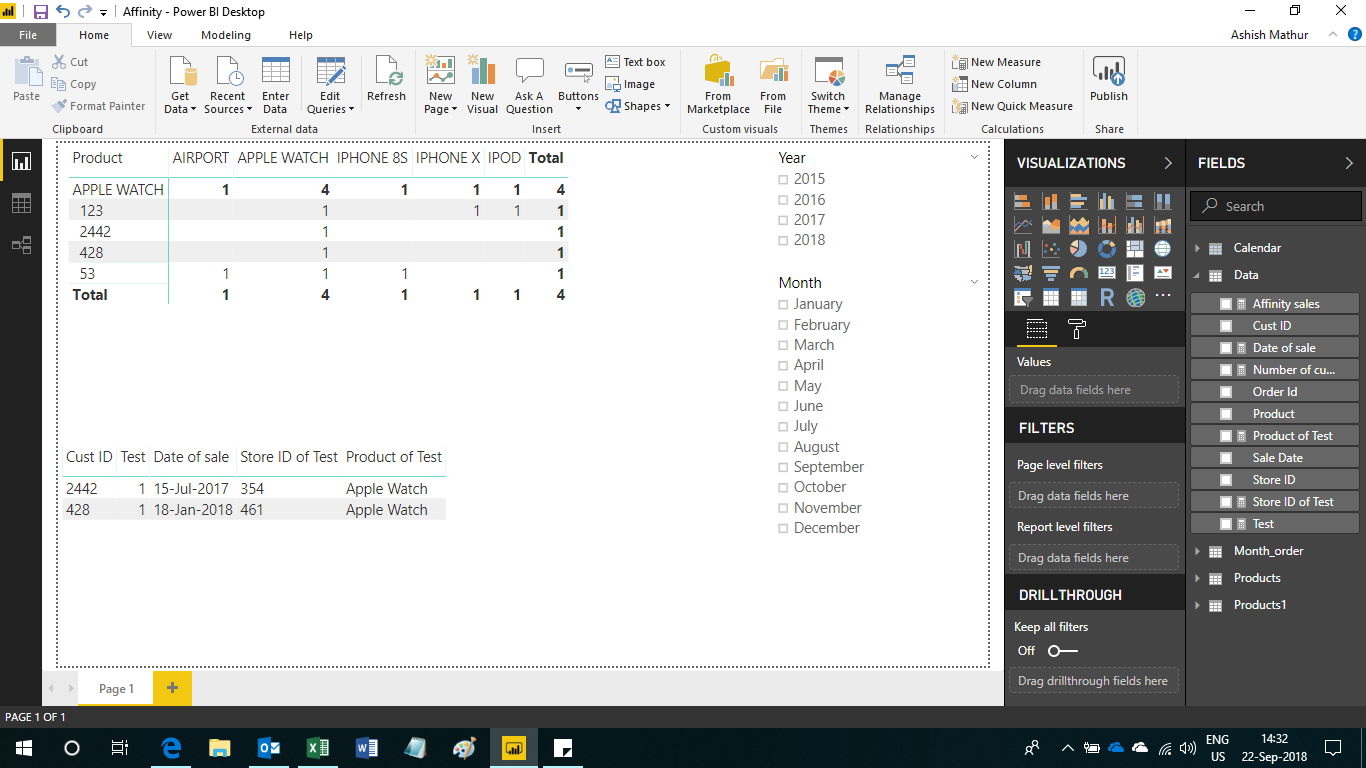Viewport: 1366px width, 768px height.
Task: Switch to Data view in left sidebar
Action: coord(21,203)
